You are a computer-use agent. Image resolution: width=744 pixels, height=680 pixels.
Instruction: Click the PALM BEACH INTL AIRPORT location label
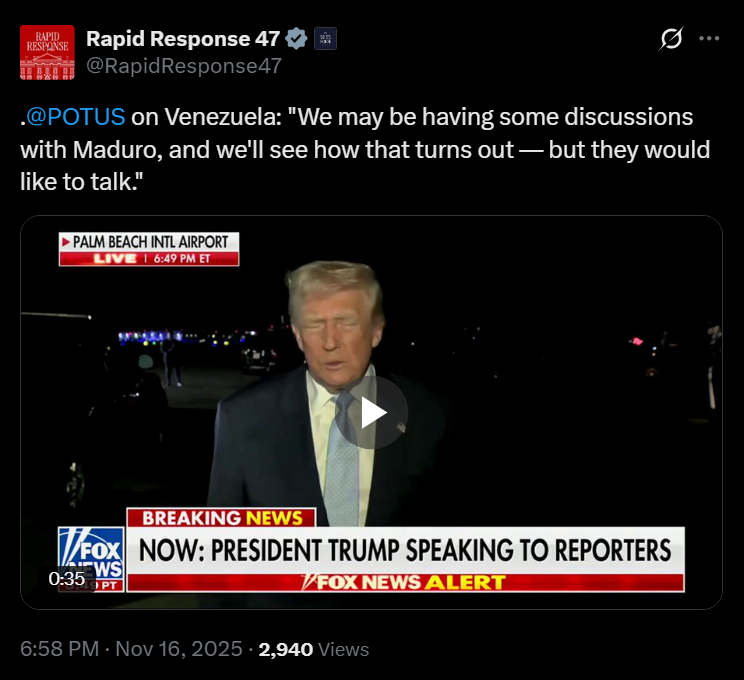pos(149,242)
